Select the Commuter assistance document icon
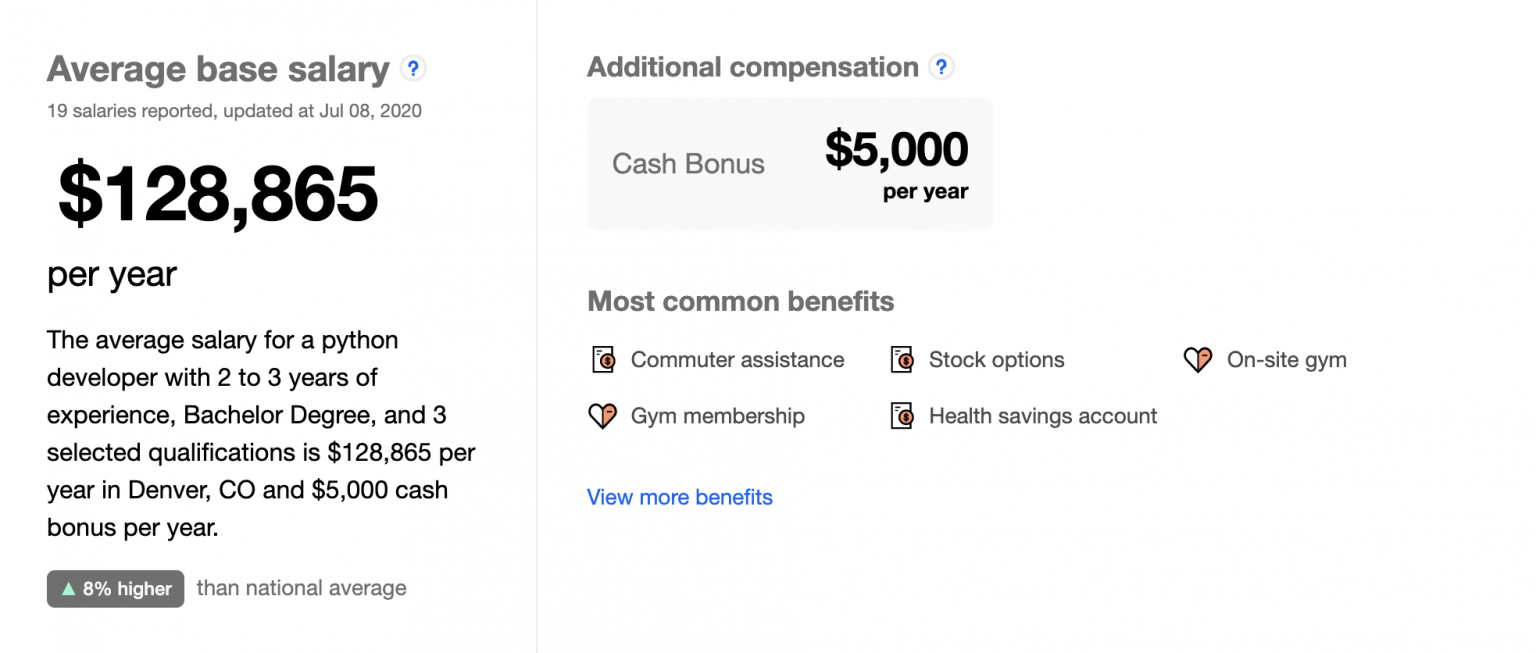1536x653 pixels. (x=604, y=359)
